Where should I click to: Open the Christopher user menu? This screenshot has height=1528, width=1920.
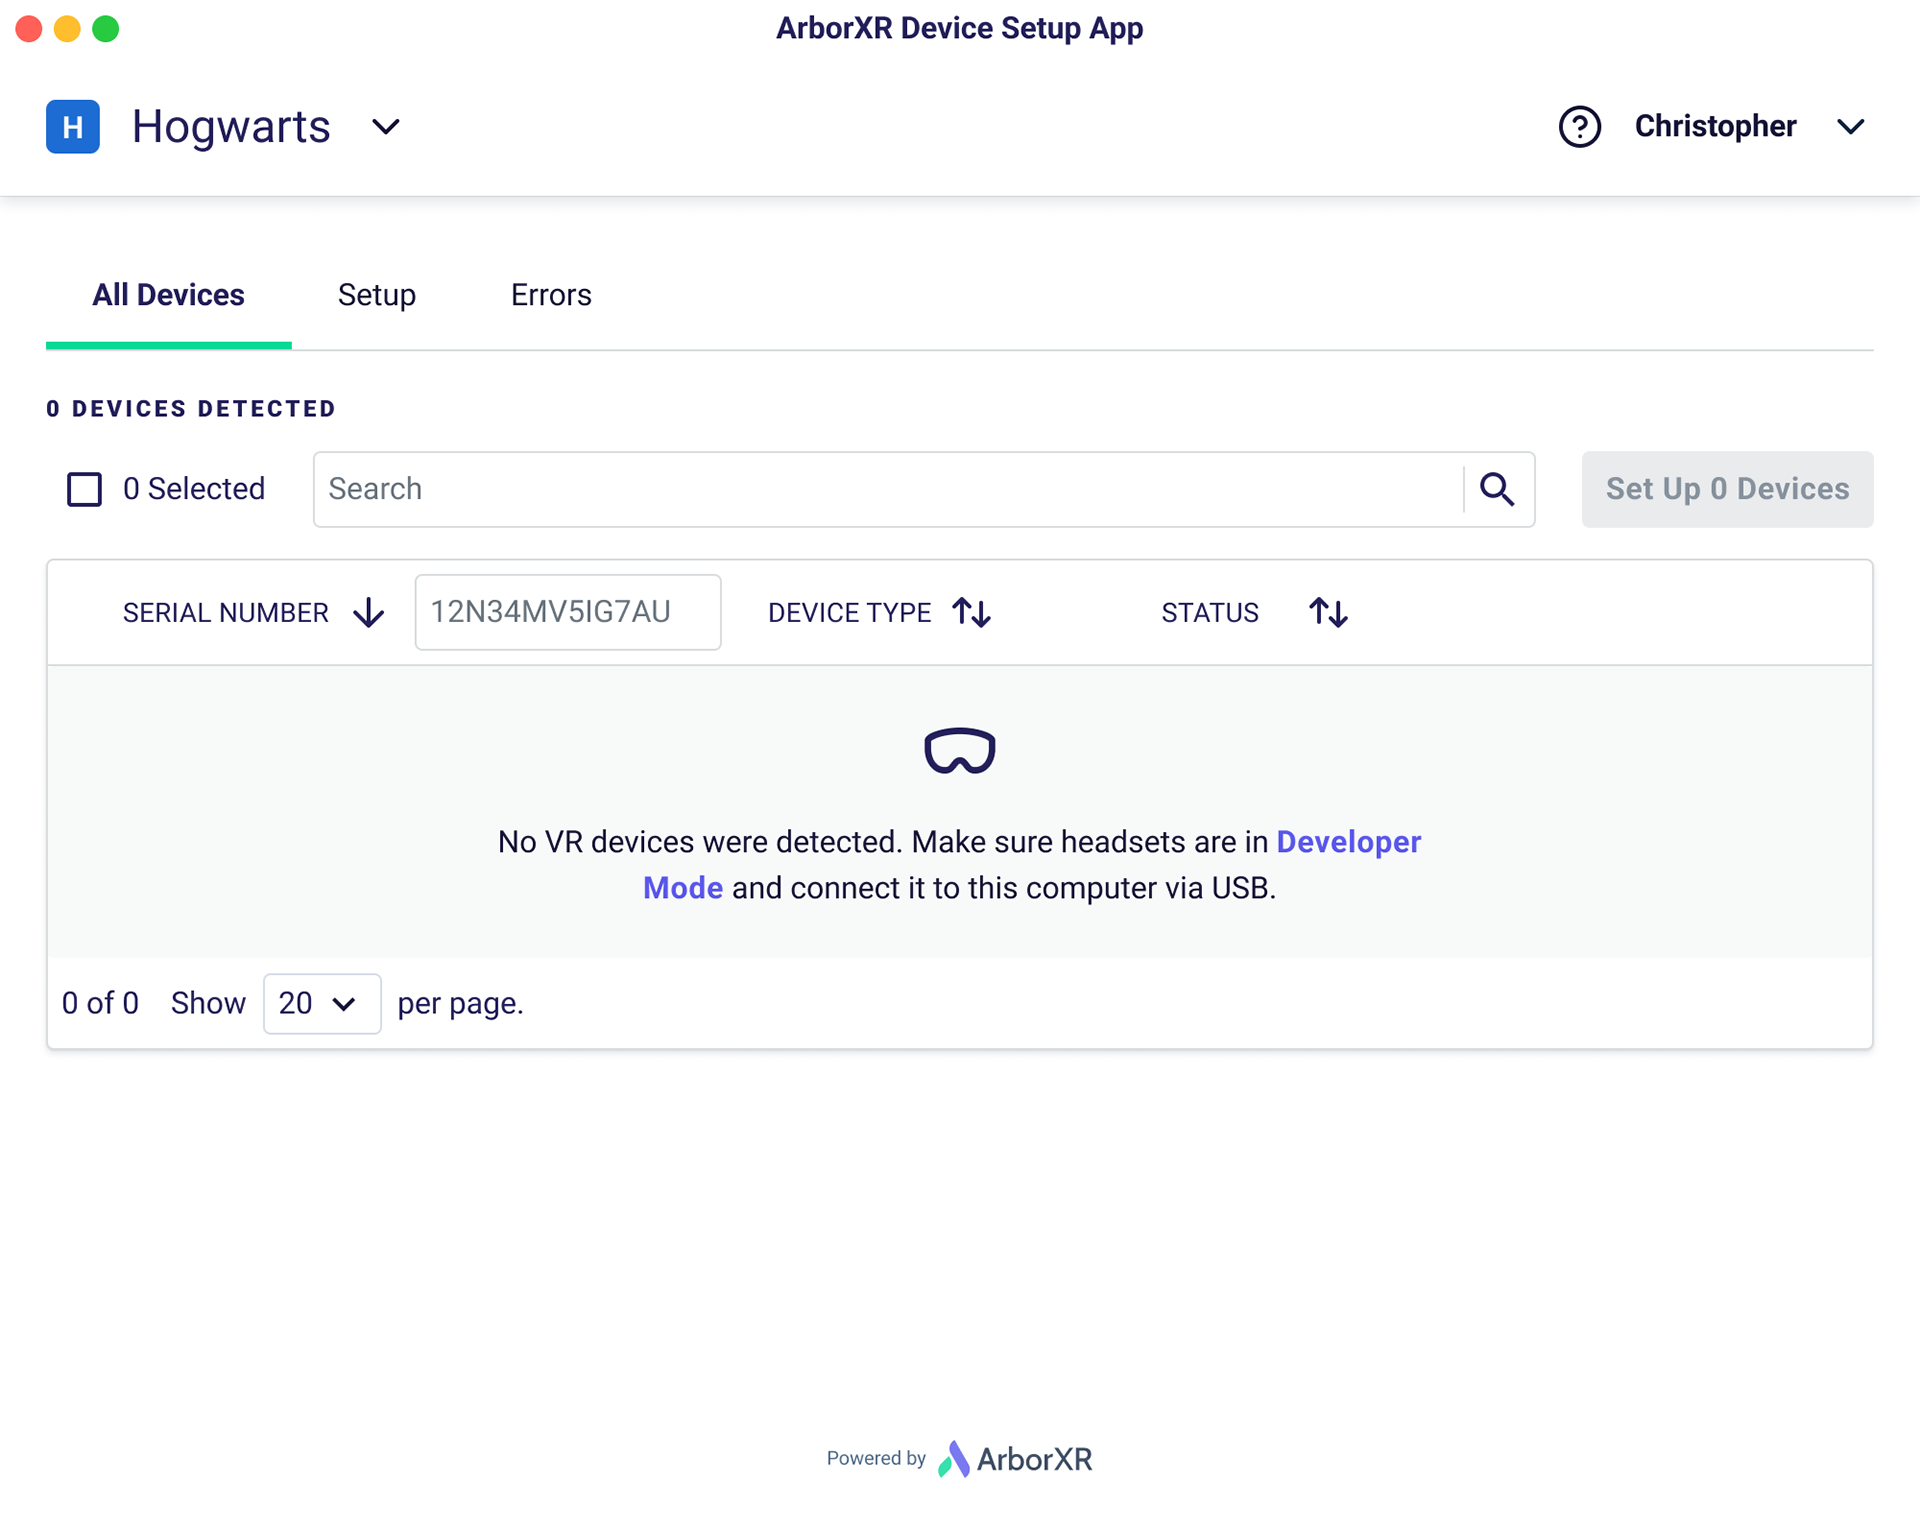(x=1850, y=127)
